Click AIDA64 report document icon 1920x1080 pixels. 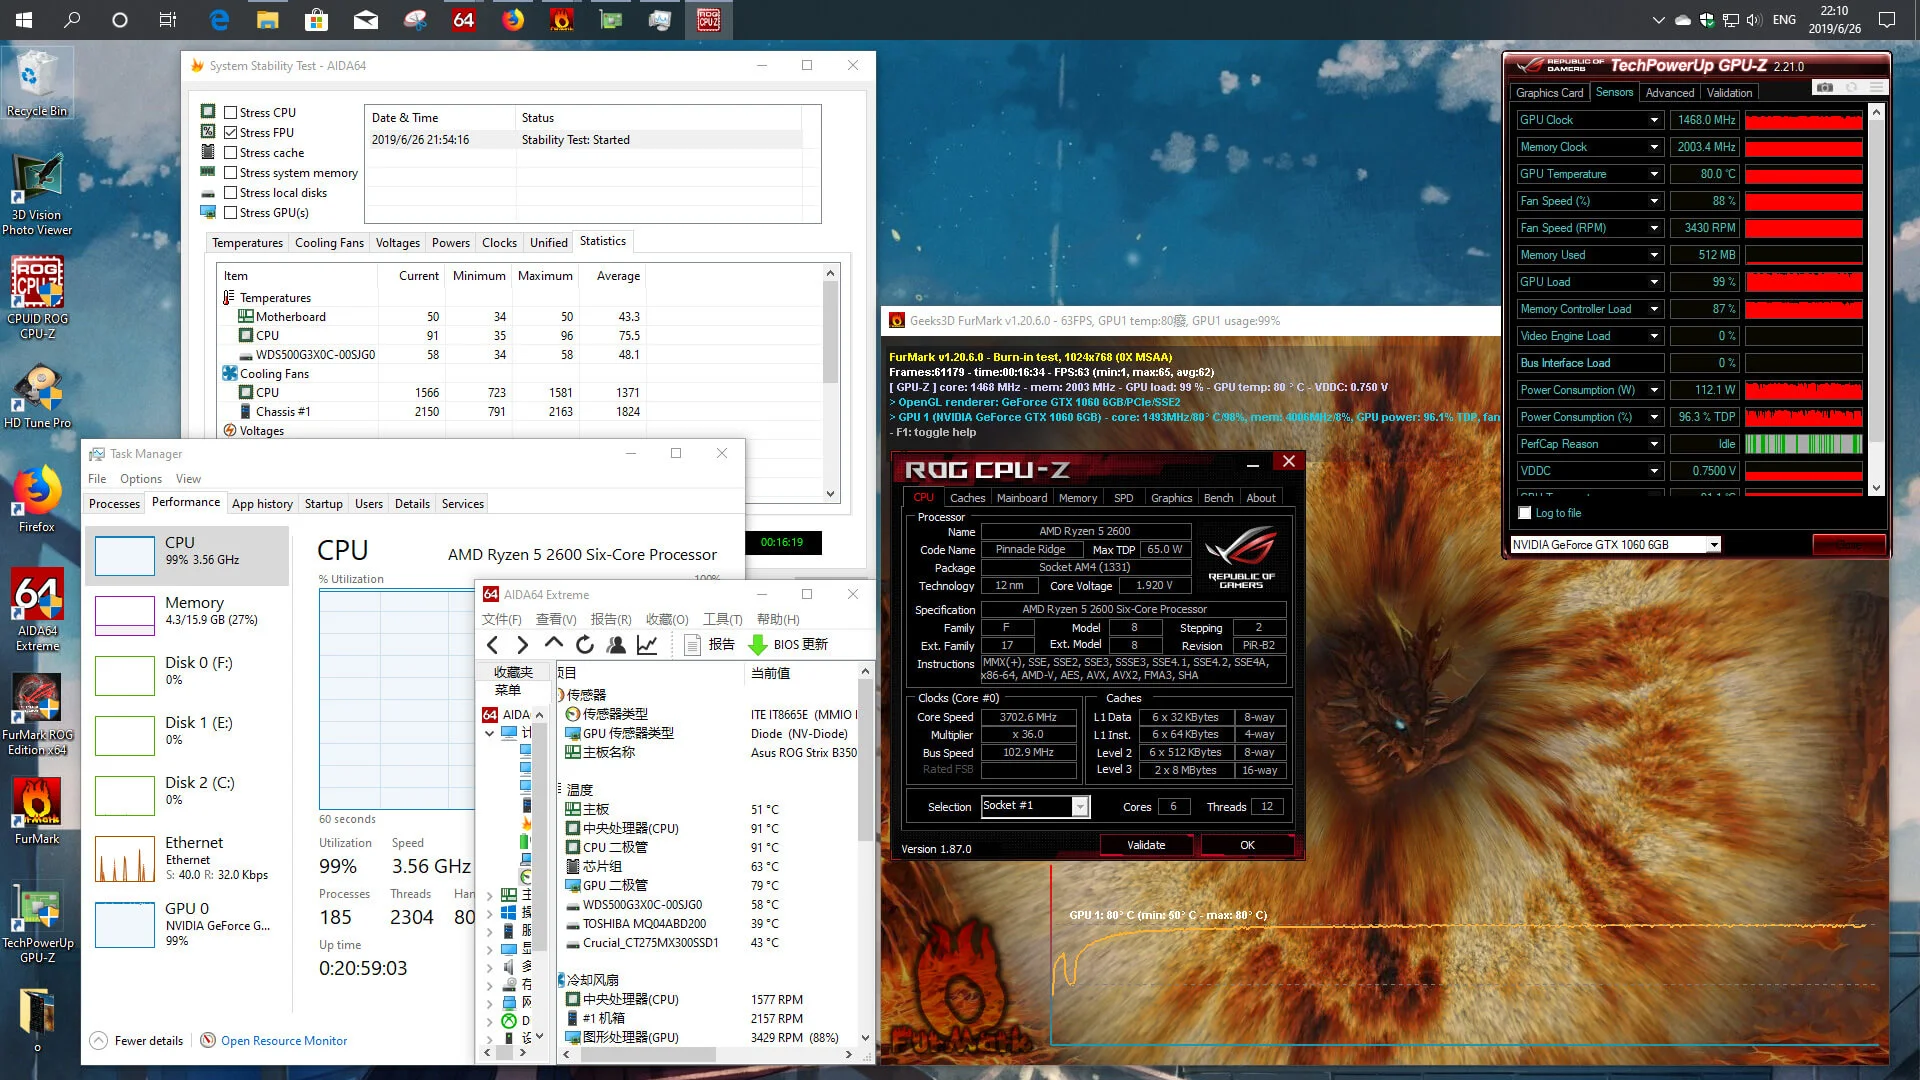click(x=692, y=645)
